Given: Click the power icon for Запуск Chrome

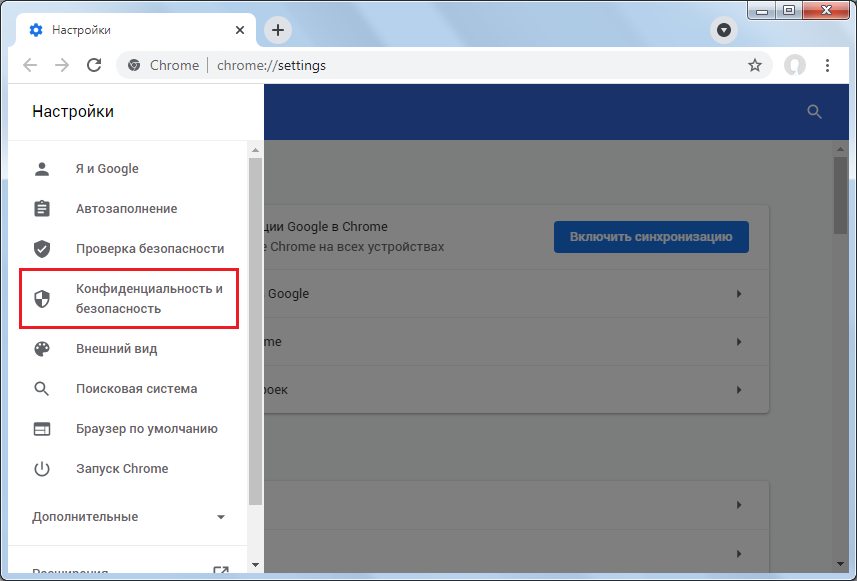Looking at the screenshot, I should (x=42, y=468).
